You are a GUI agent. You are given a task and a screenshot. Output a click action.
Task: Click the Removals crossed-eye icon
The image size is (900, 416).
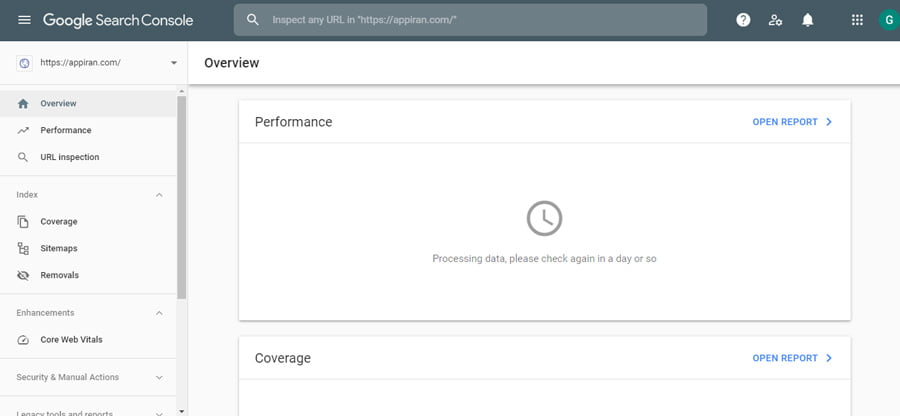coord(23,275)
